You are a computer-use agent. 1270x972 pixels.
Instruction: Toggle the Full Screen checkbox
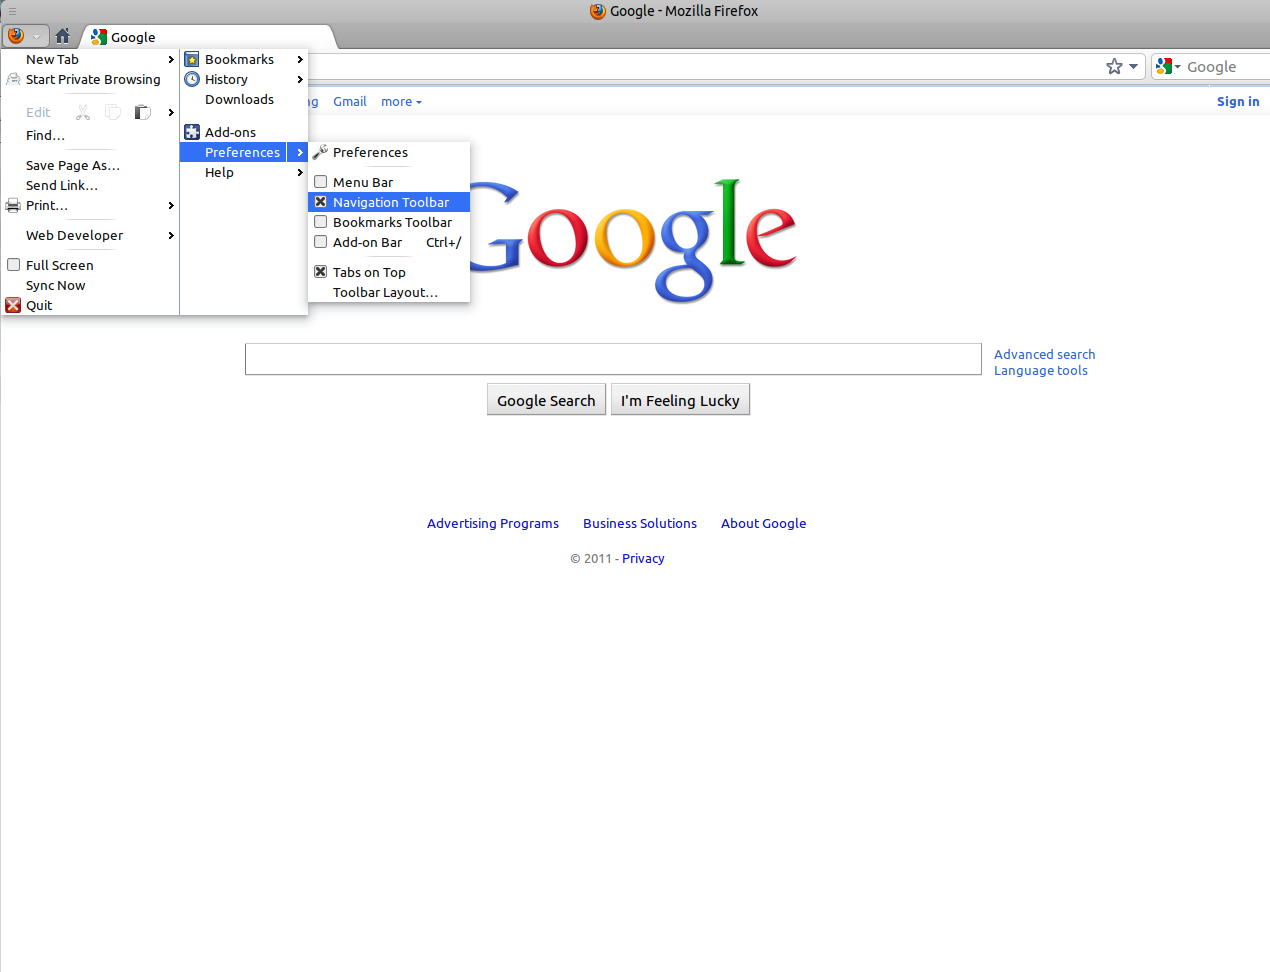(x=14, y=265)
